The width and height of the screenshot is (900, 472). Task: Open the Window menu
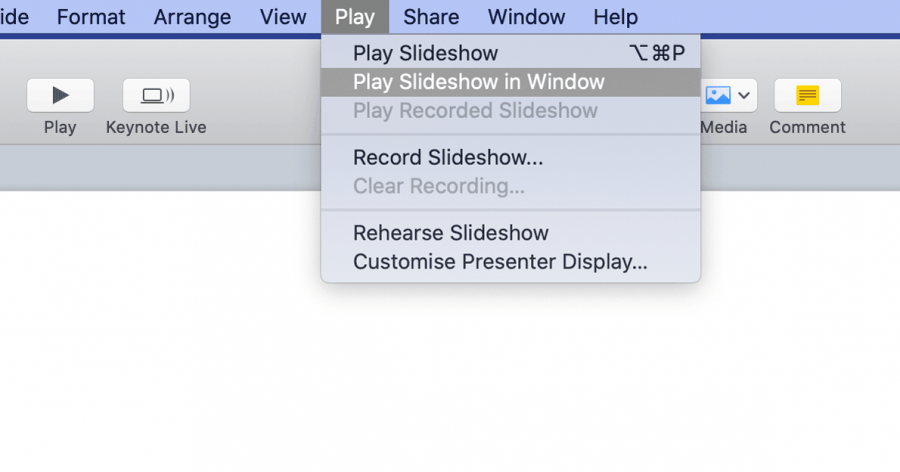526,17
